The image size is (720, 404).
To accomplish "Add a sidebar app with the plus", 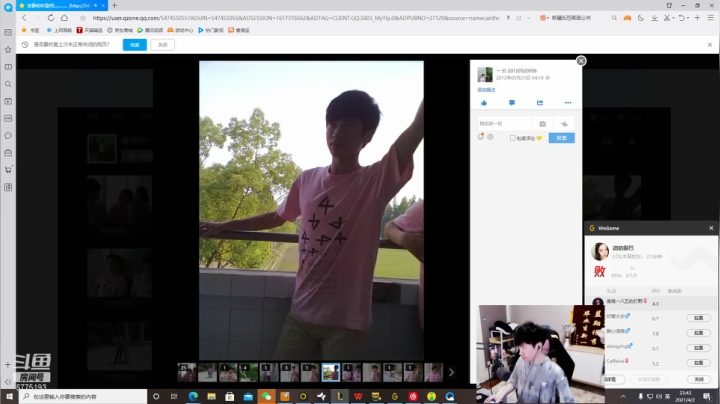I will 8,365.
